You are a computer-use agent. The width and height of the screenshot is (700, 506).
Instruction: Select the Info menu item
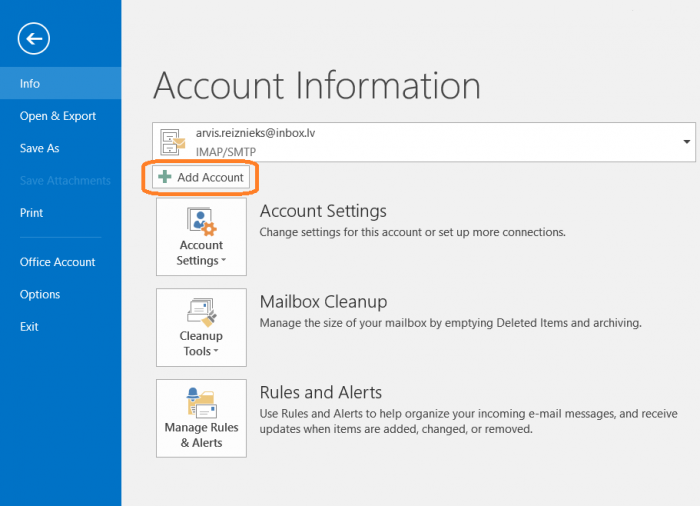tap(60, 84)
